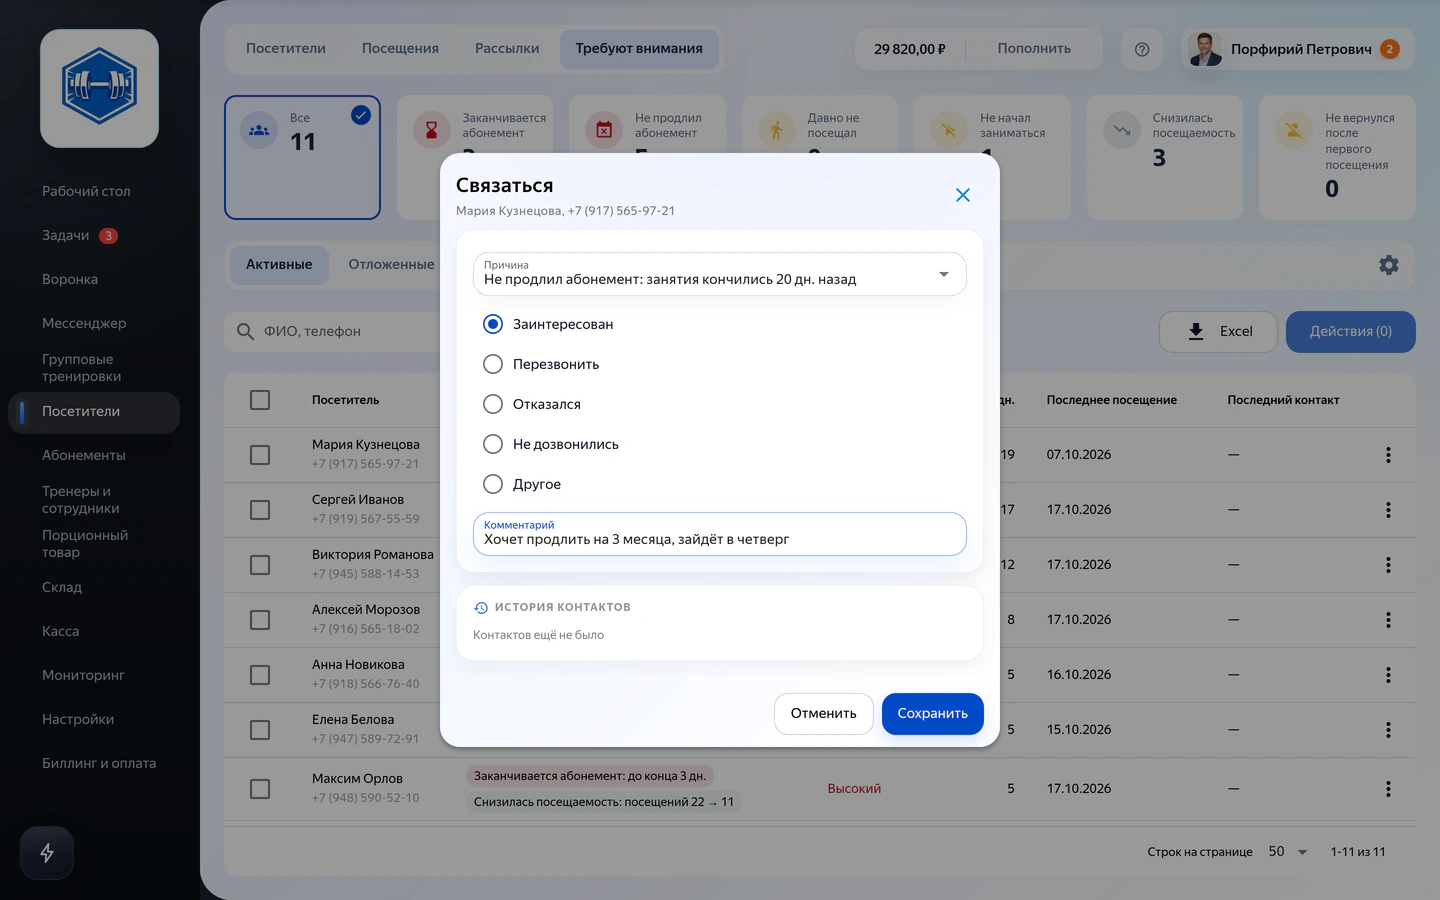Close the Связаться dialog with the X
The width and height of the screenshot is (1440, 900).
pyautogui.click(x=963, y=195)
